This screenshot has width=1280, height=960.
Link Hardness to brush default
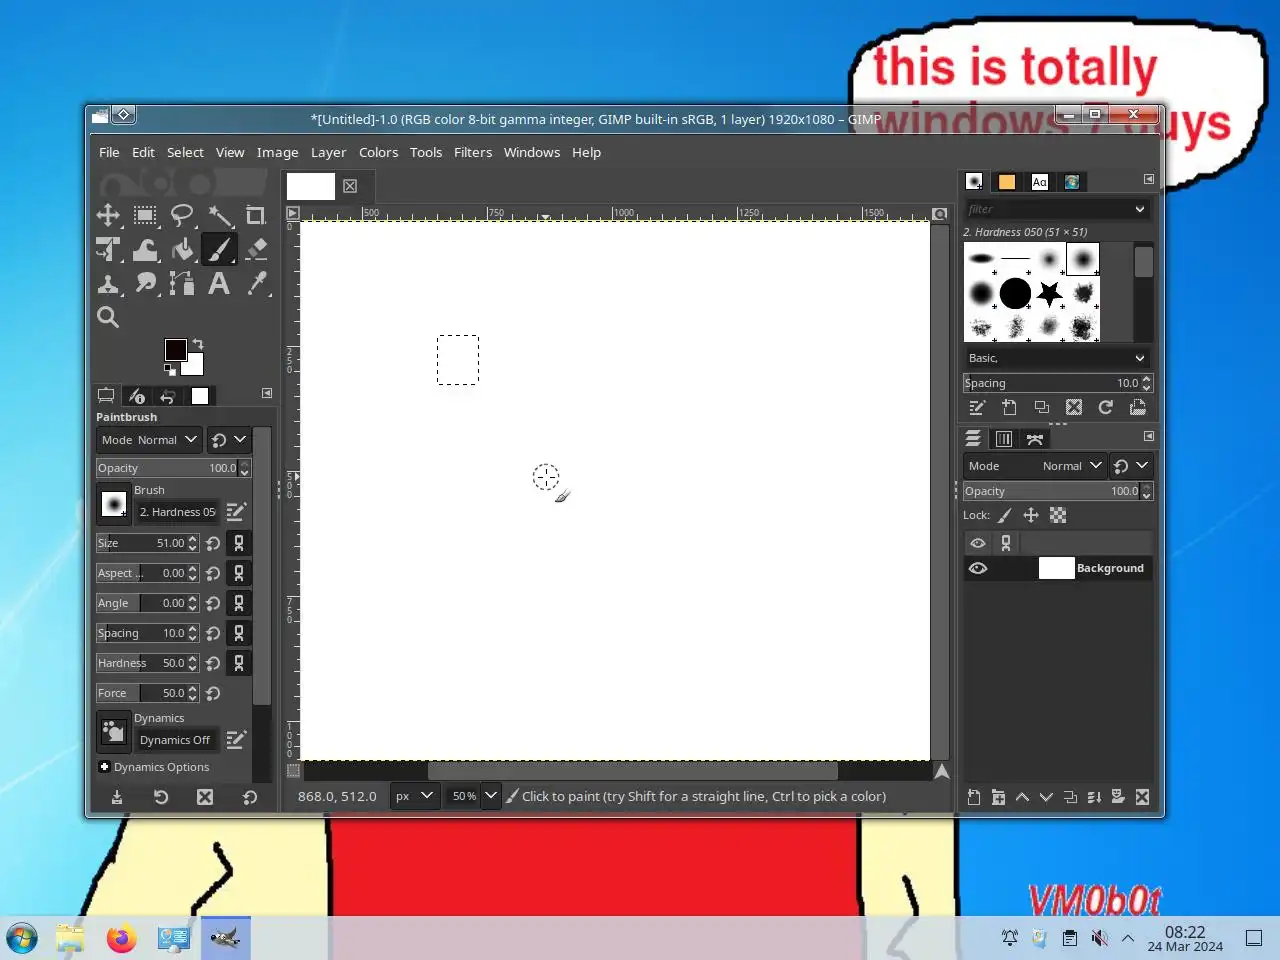[238, 663]
